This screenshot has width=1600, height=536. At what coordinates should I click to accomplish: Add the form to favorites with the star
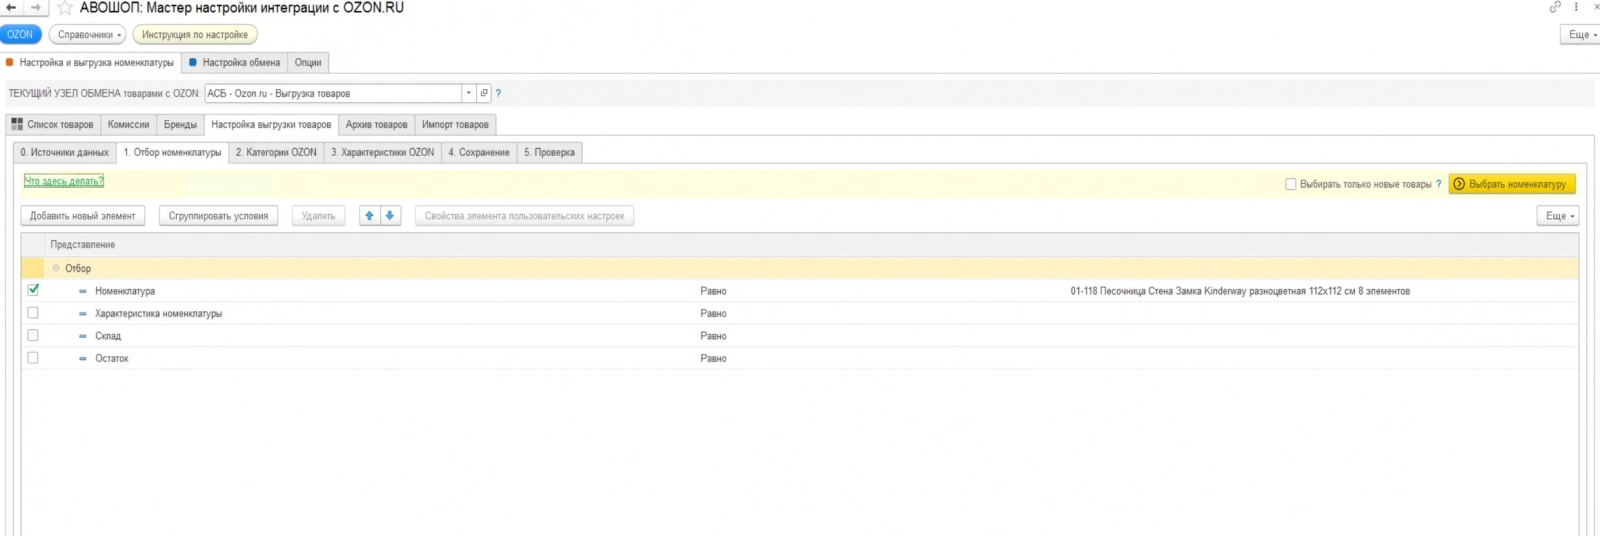pyautogui.click(x=65, y=7)
